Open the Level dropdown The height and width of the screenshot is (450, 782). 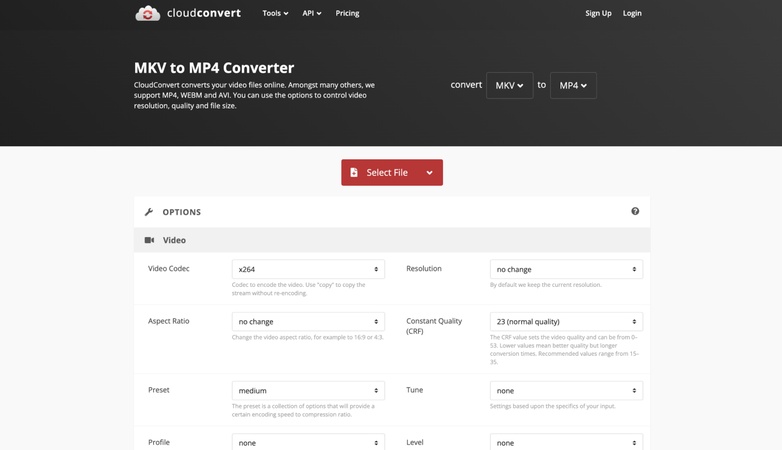point(566,442)
